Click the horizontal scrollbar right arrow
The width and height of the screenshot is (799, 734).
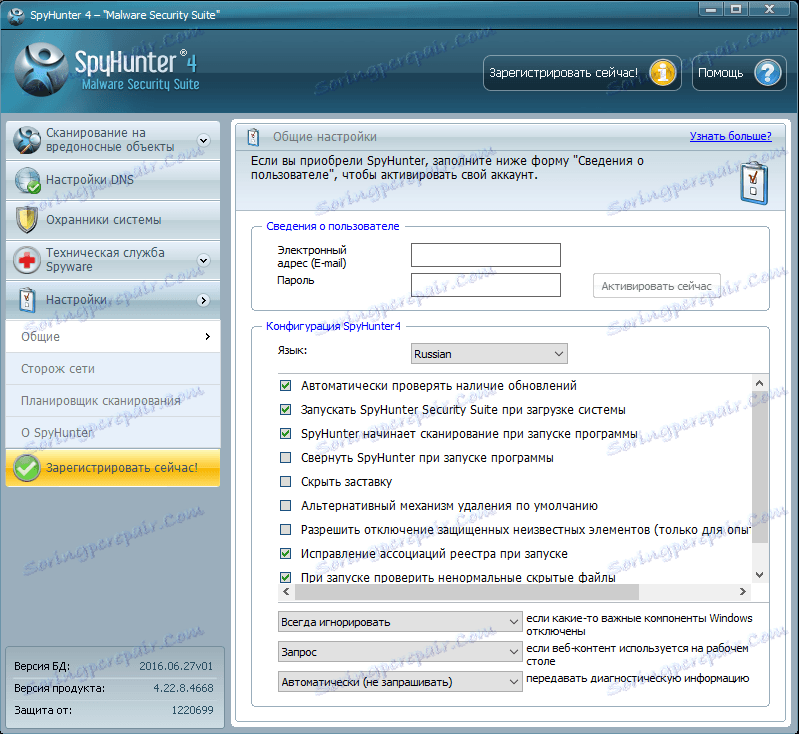742,592
